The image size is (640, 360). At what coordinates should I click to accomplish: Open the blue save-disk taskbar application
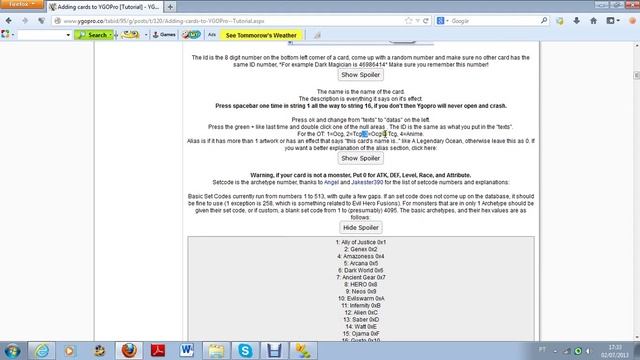(274, 351)
